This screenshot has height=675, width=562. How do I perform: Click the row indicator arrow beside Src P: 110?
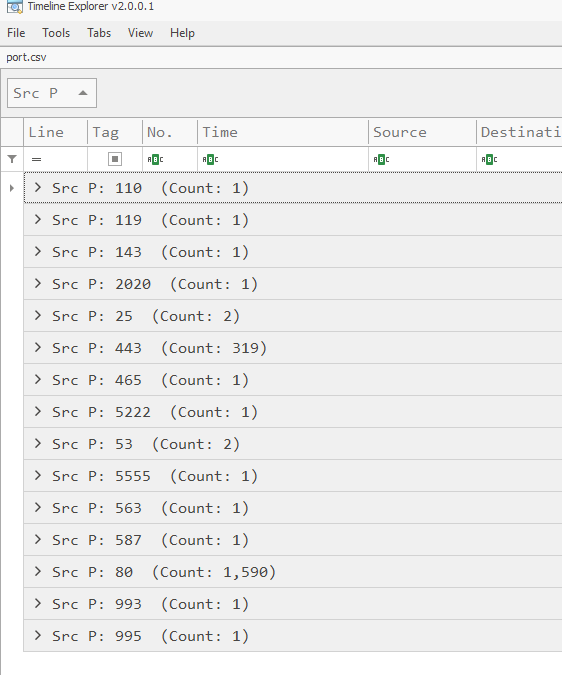[x=12, y=188]
